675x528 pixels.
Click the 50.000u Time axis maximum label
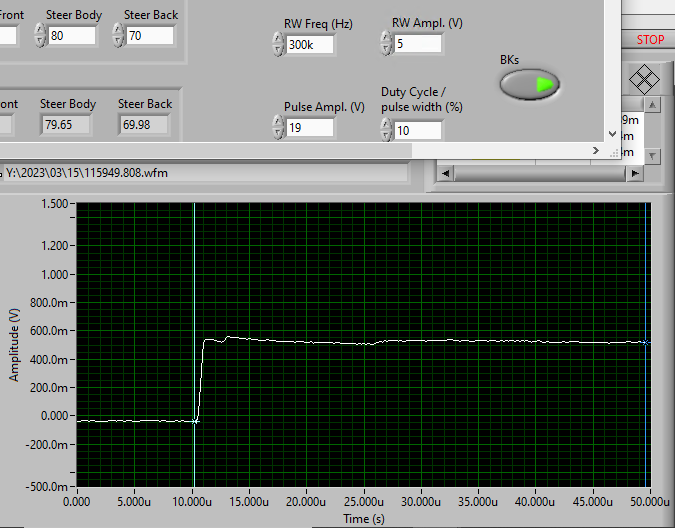(650, 502)
